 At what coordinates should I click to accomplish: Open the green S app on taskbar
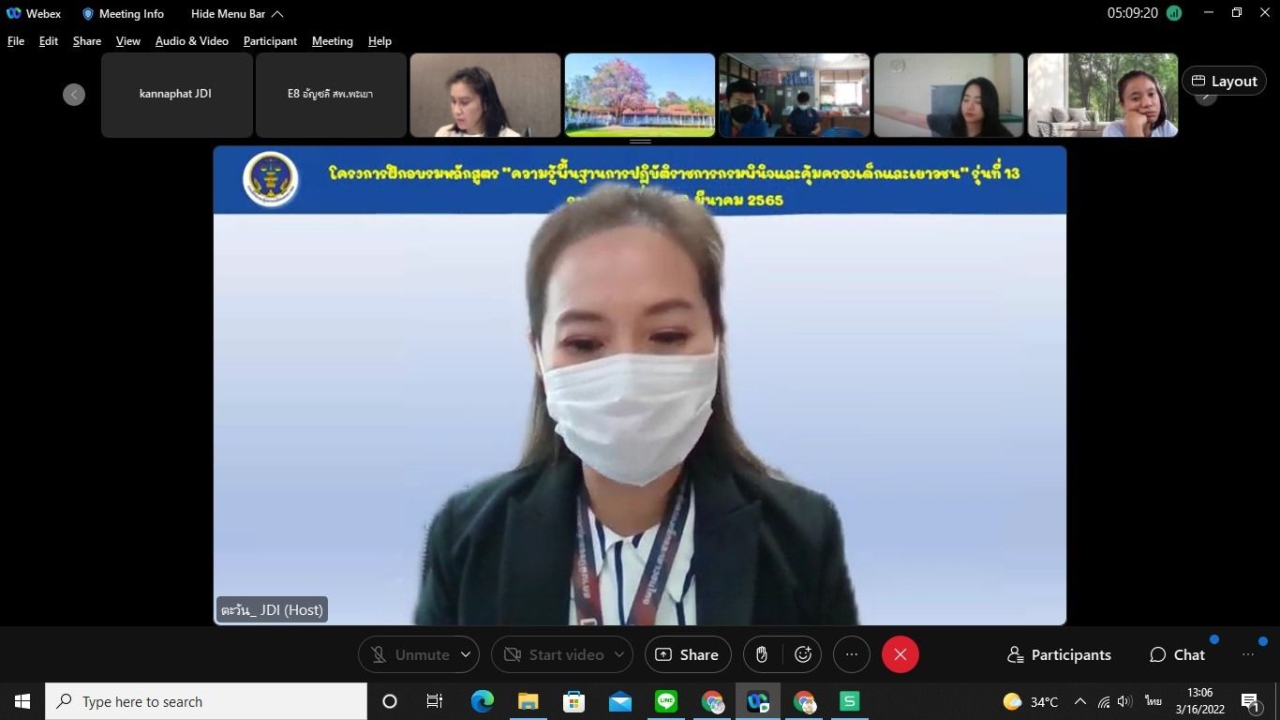pyautogui.click(x=850, y=702)
